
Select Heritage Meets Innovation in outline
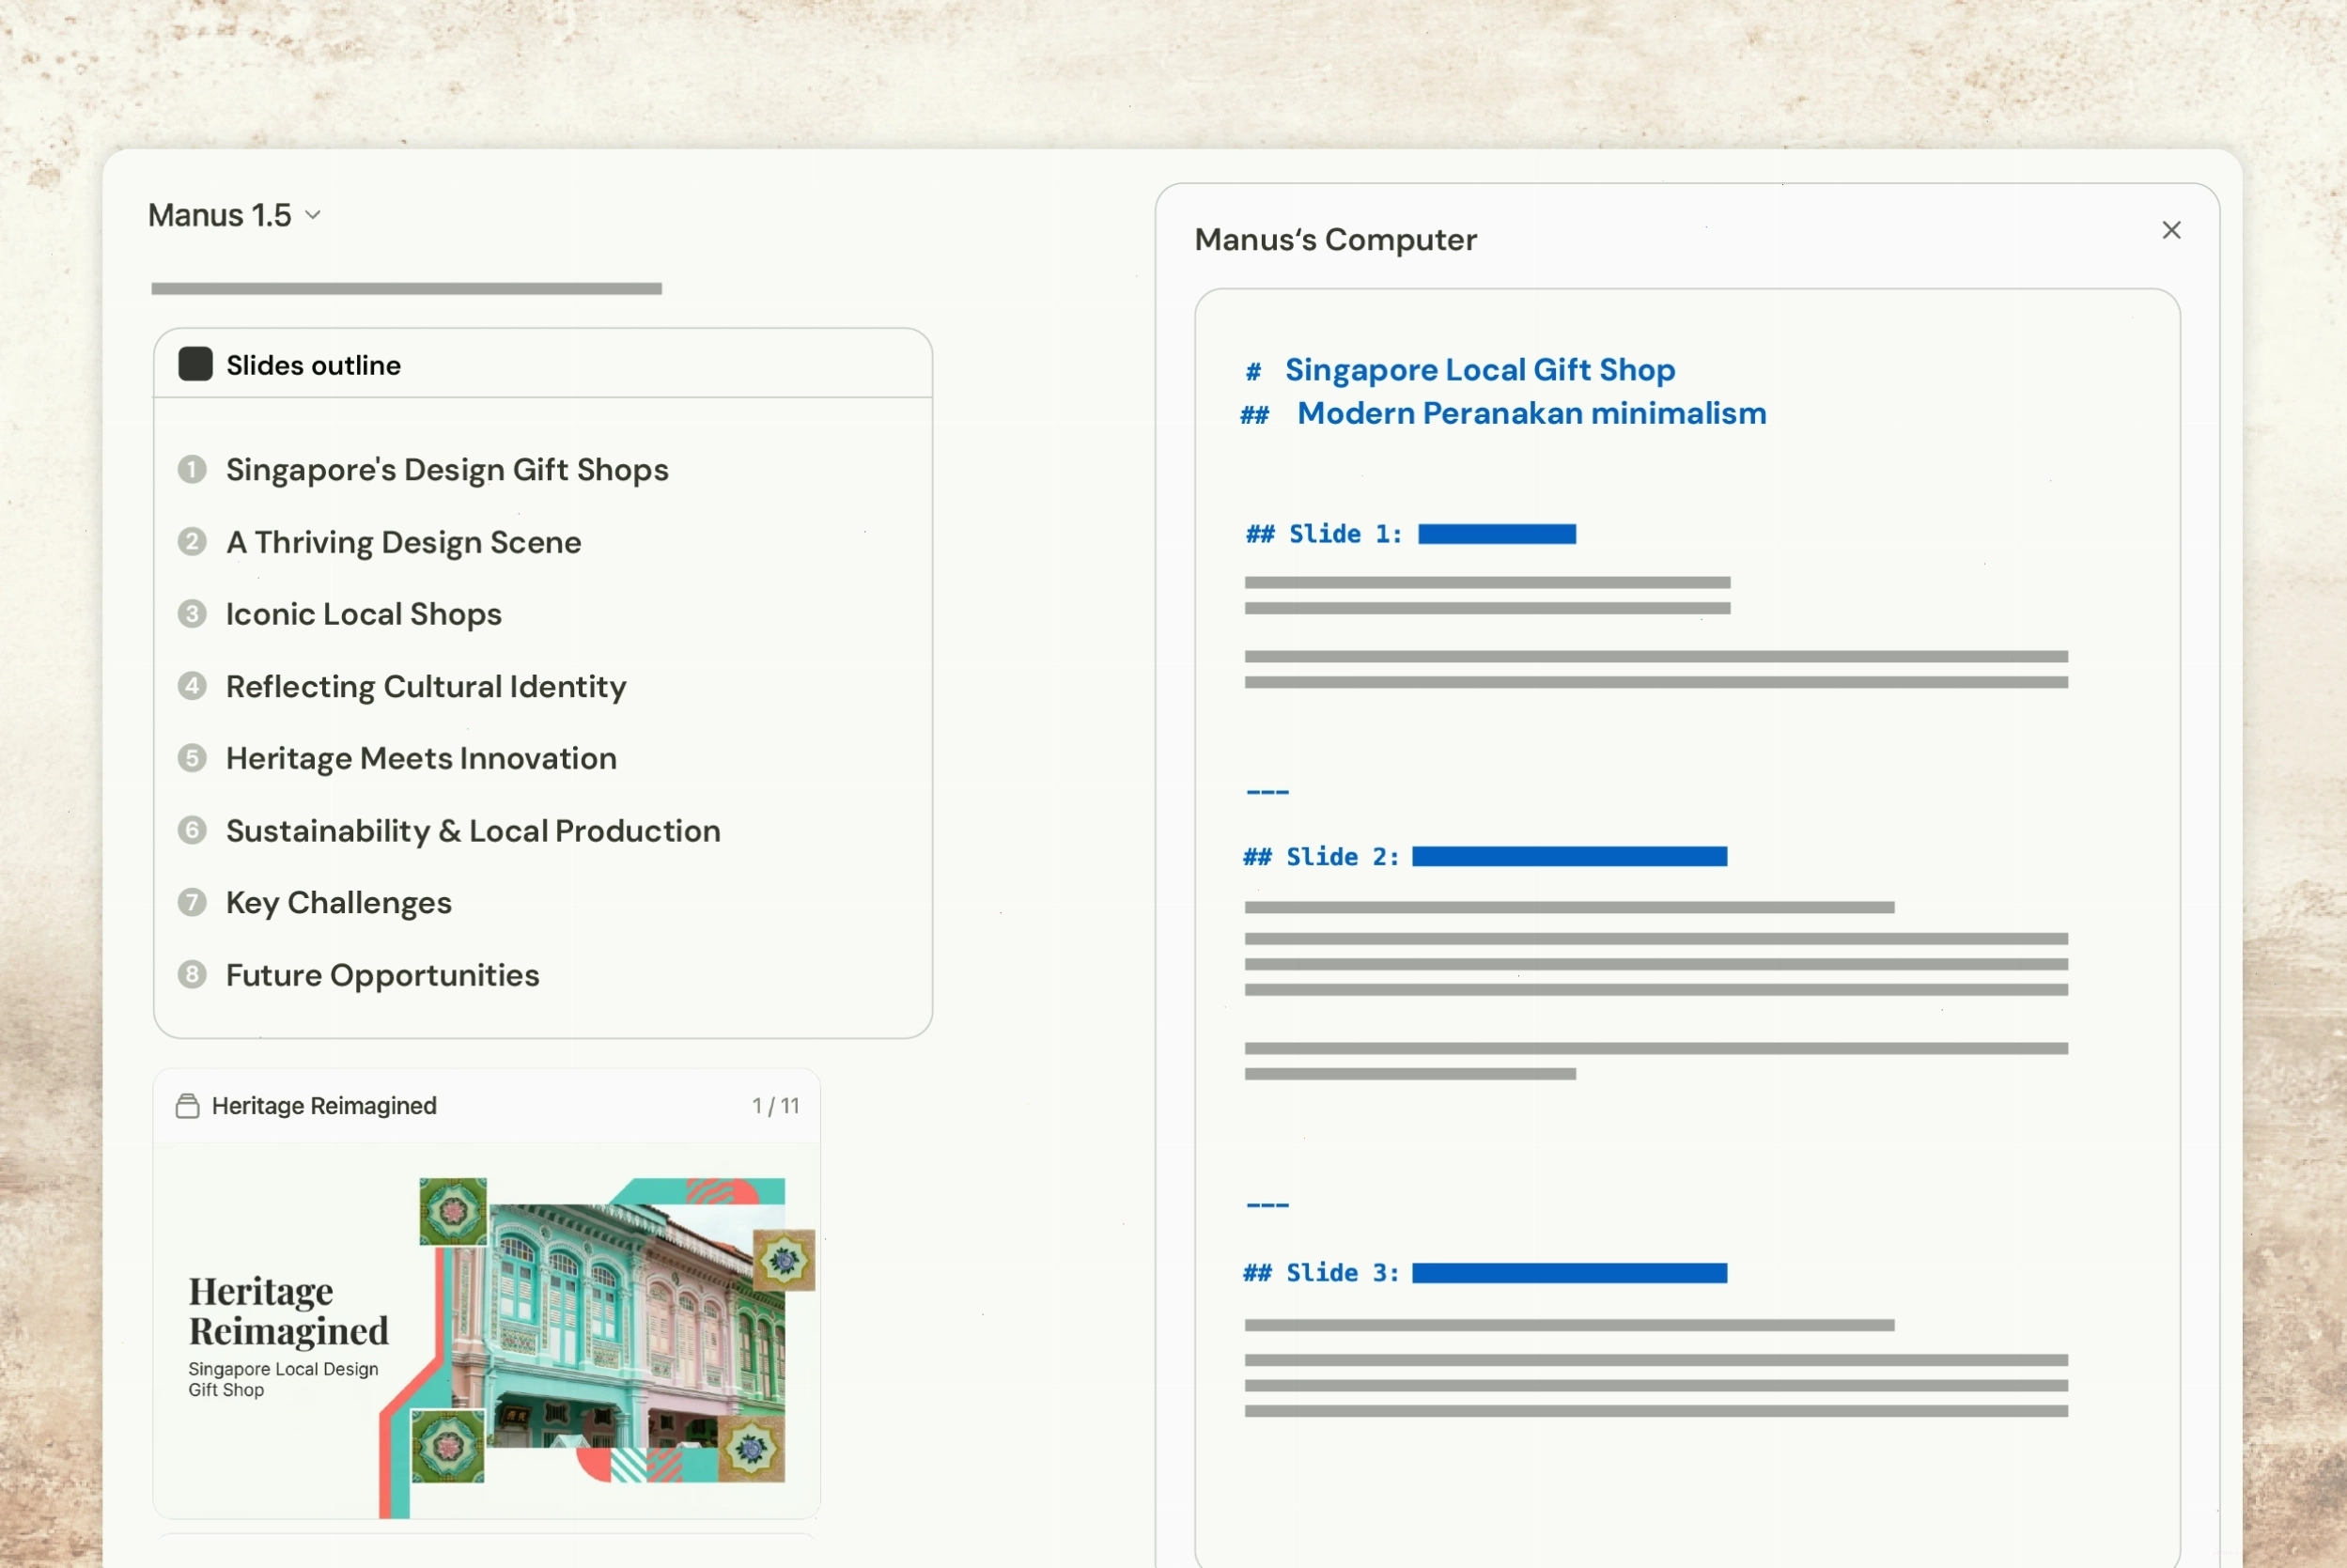click(421, 758)
